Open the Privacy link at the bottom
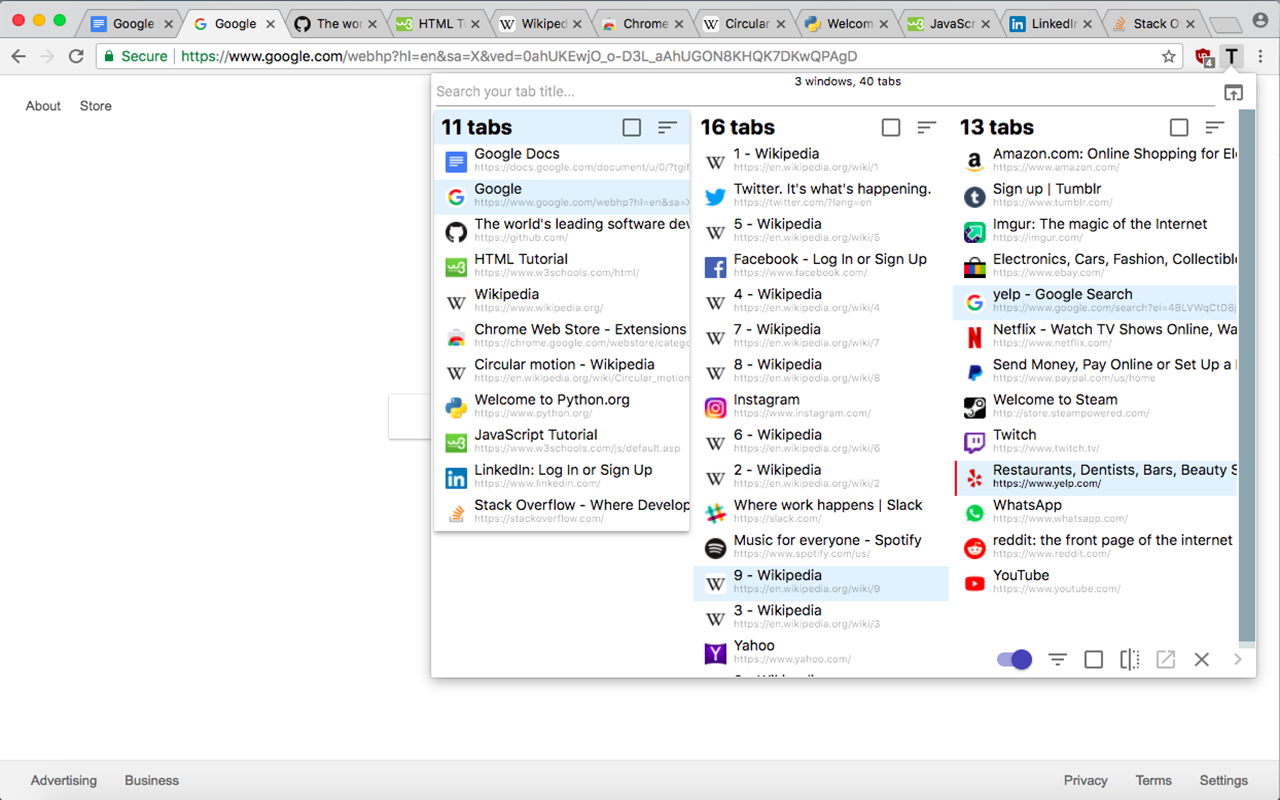This screenshot has height=800, width=1280. 1085,780
